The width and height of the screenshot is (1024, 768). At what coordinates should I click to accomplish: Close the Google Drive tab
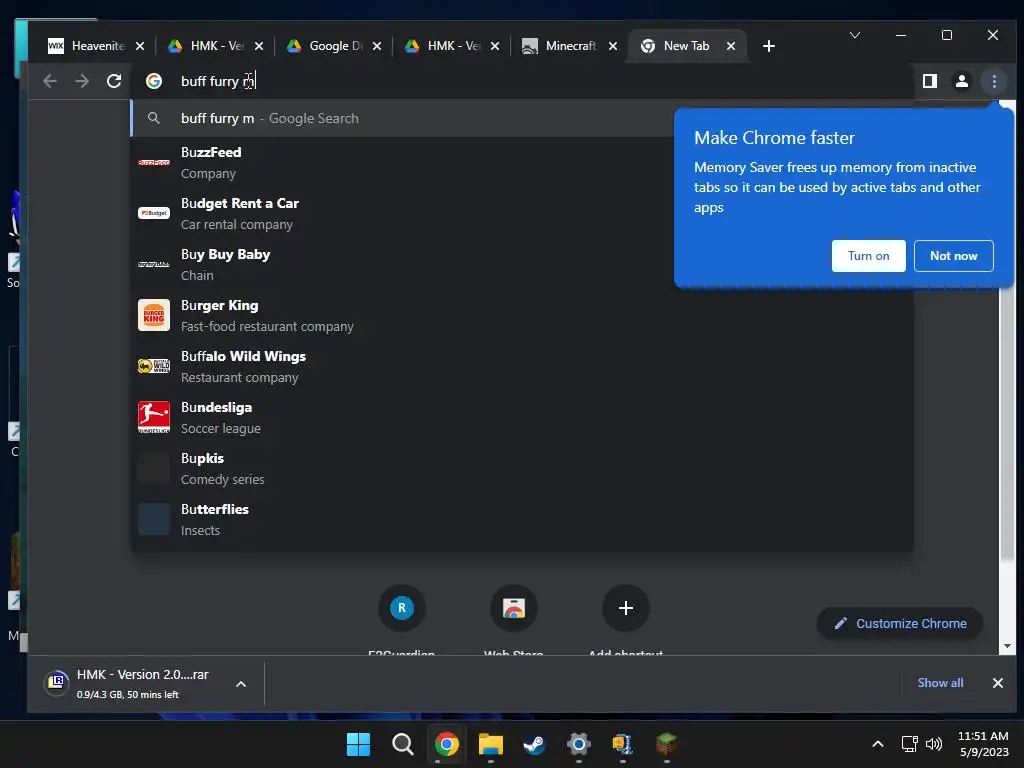point(377,46)
